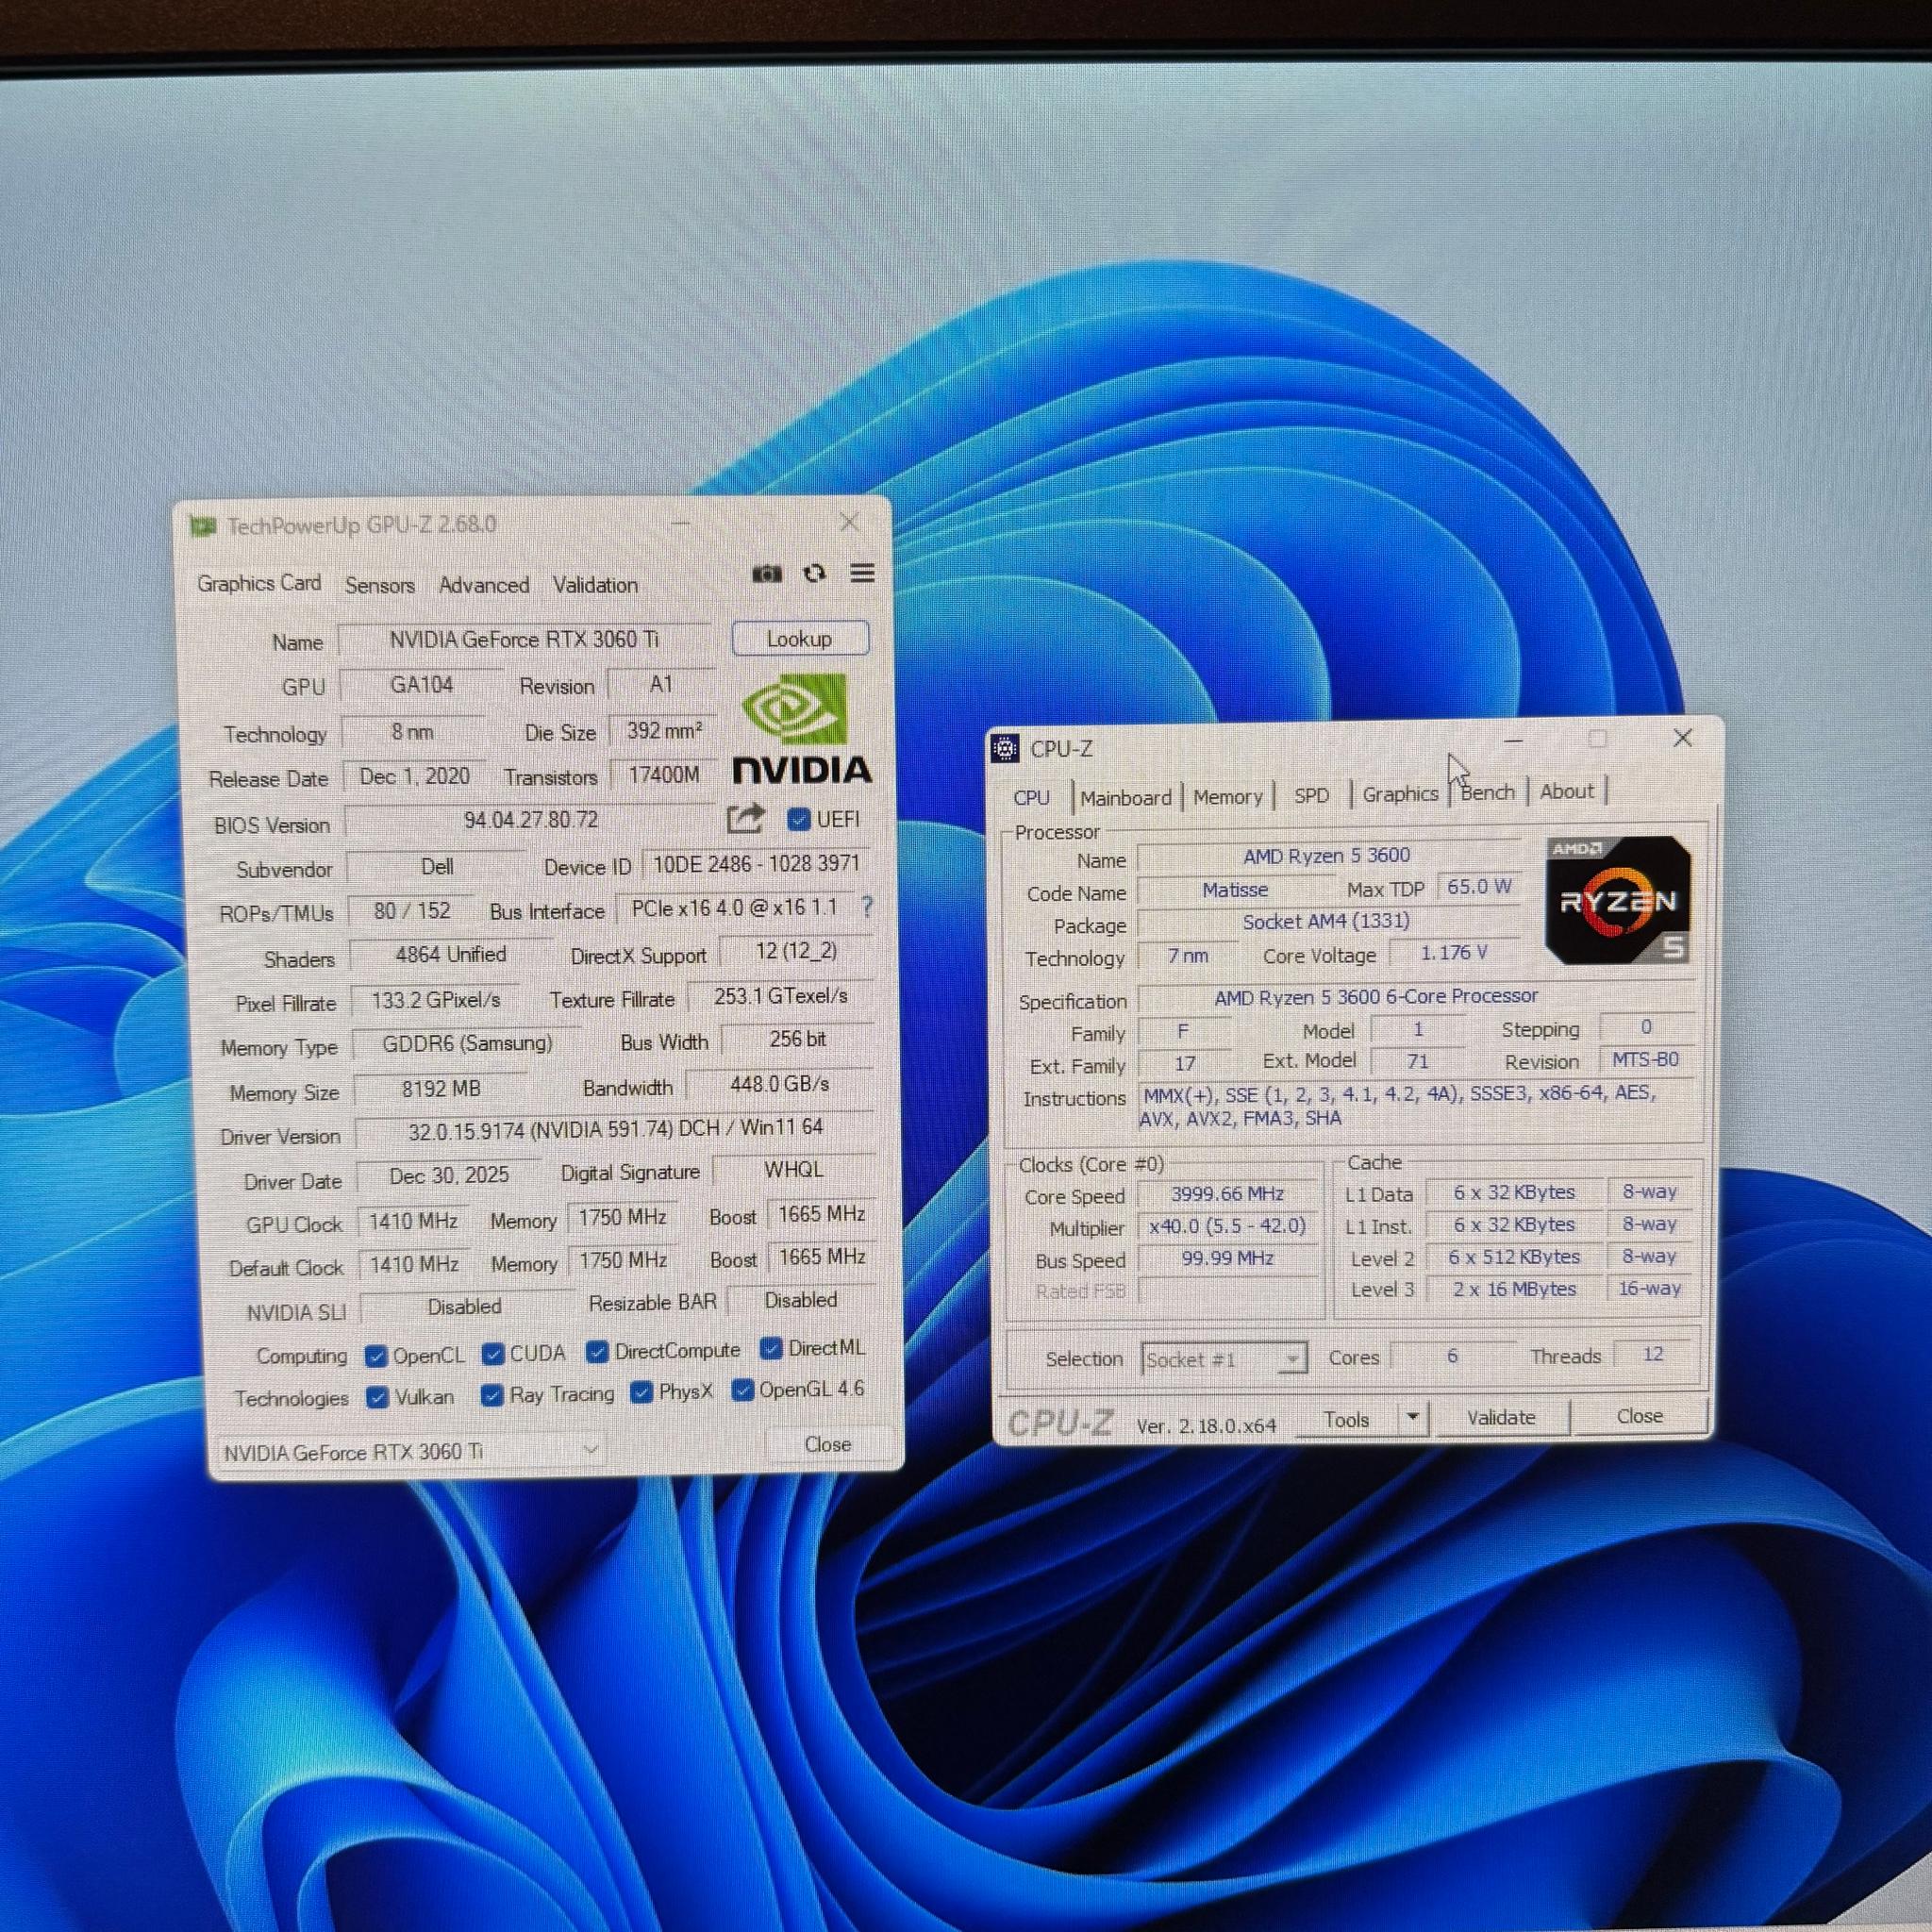The height and width of the screenshot is (1932, 1932).
Task: Click the GPU-Z title bar app icon
Action: click(203, 526)
